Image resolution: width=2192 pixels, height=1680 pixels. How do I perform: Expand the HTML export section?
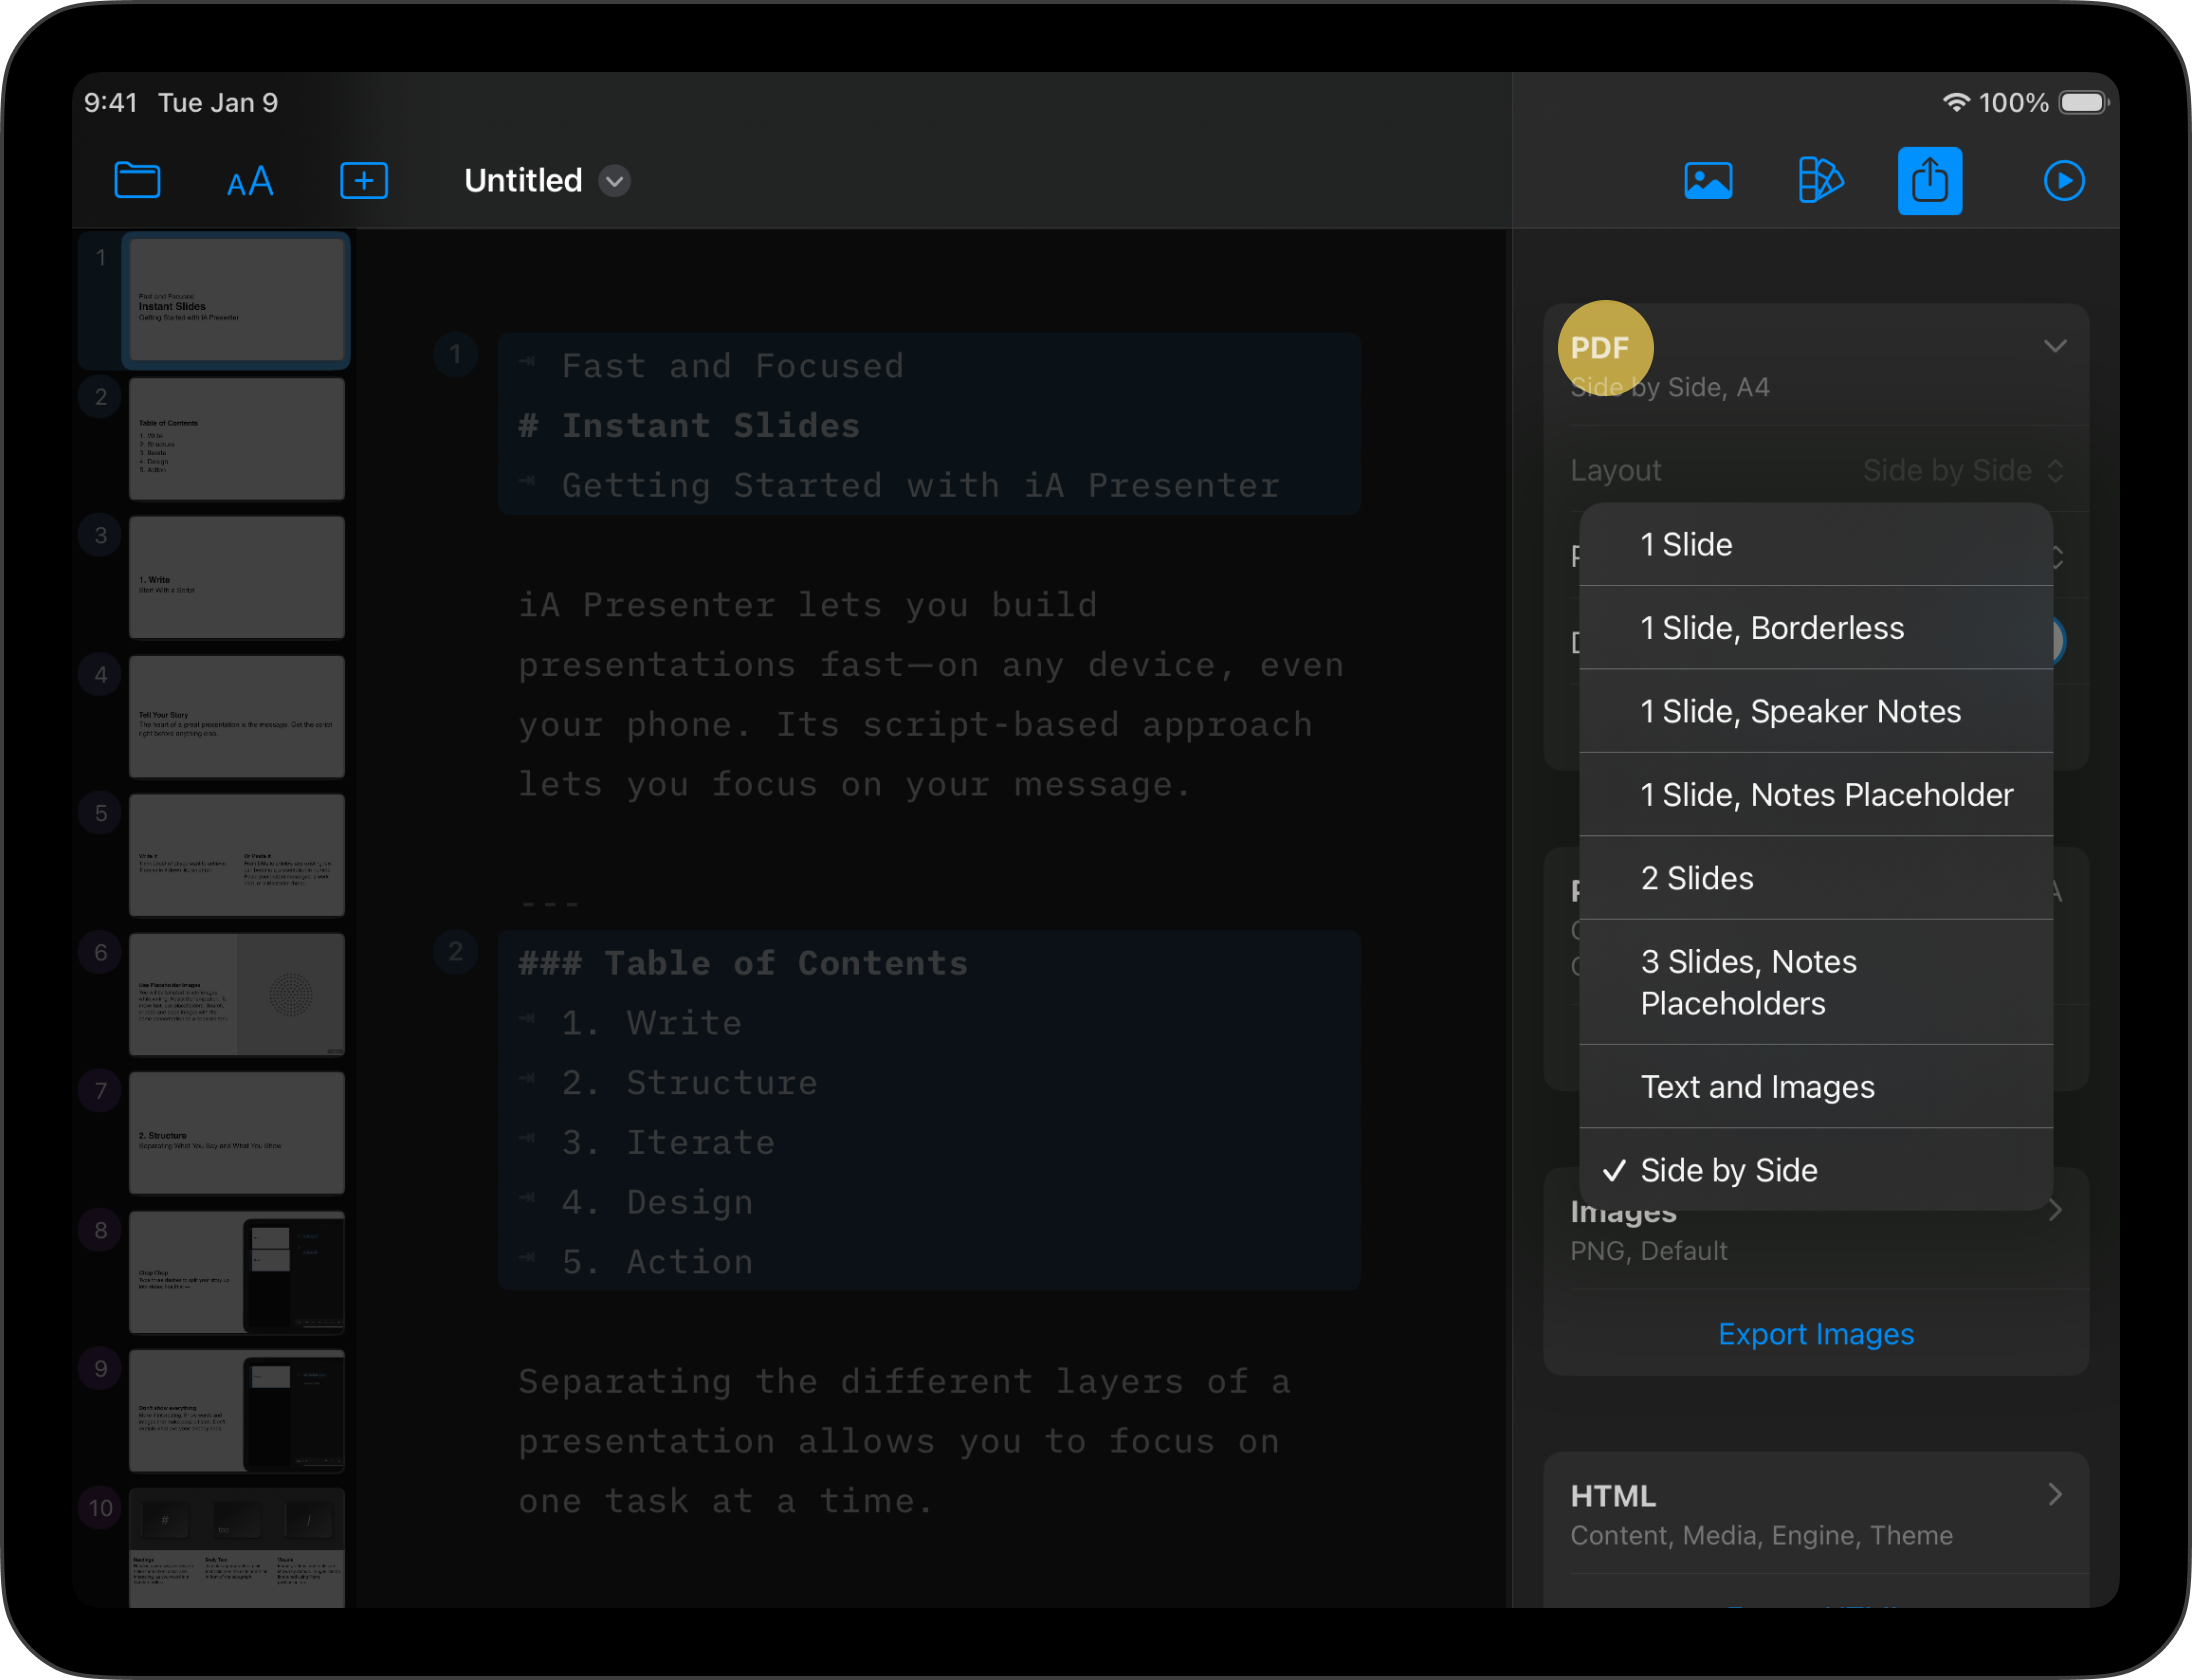click(2055, 1495)
